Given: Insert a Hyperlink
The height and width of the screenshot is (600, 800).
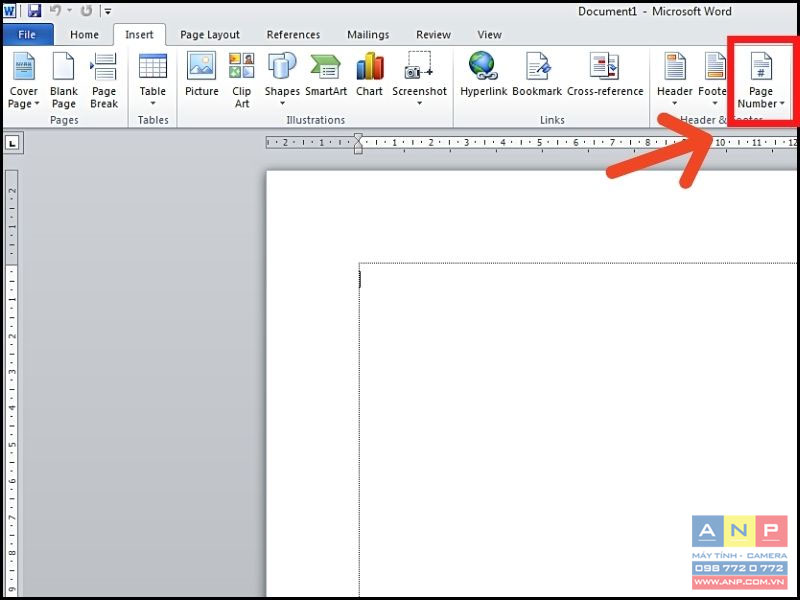Looking at the screenshot, I should pos(483,74).
